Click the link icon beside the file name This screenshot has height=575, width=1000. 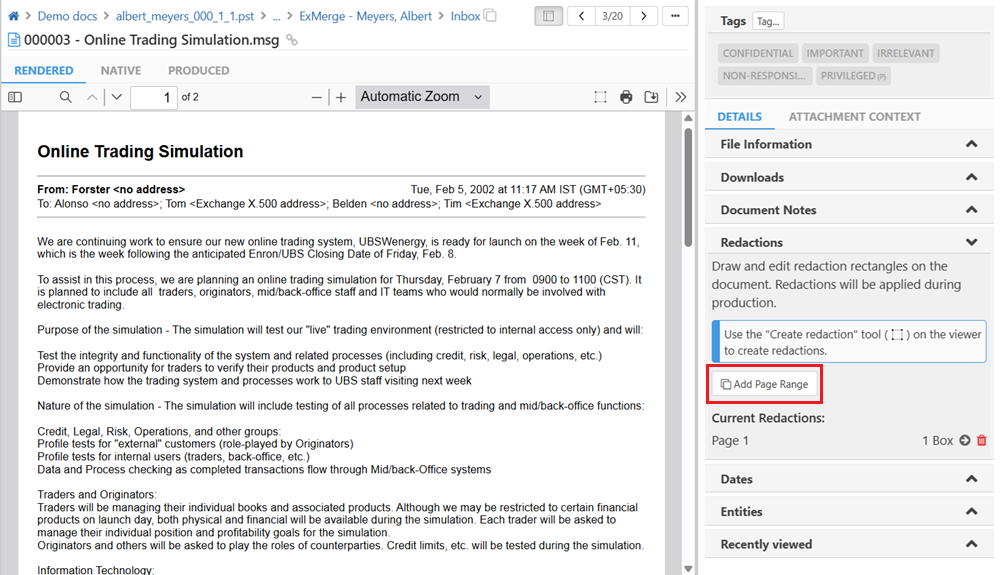(291, 40)
